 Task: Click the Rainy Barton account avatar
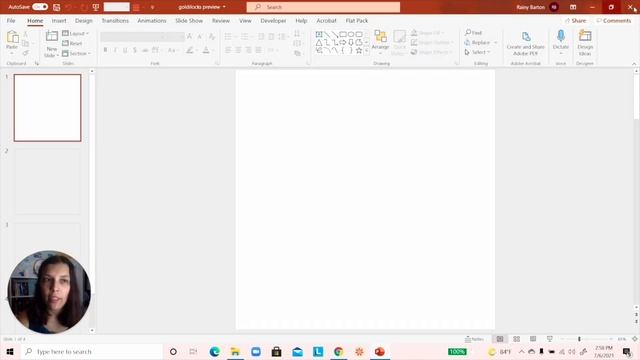pos(554,7)
